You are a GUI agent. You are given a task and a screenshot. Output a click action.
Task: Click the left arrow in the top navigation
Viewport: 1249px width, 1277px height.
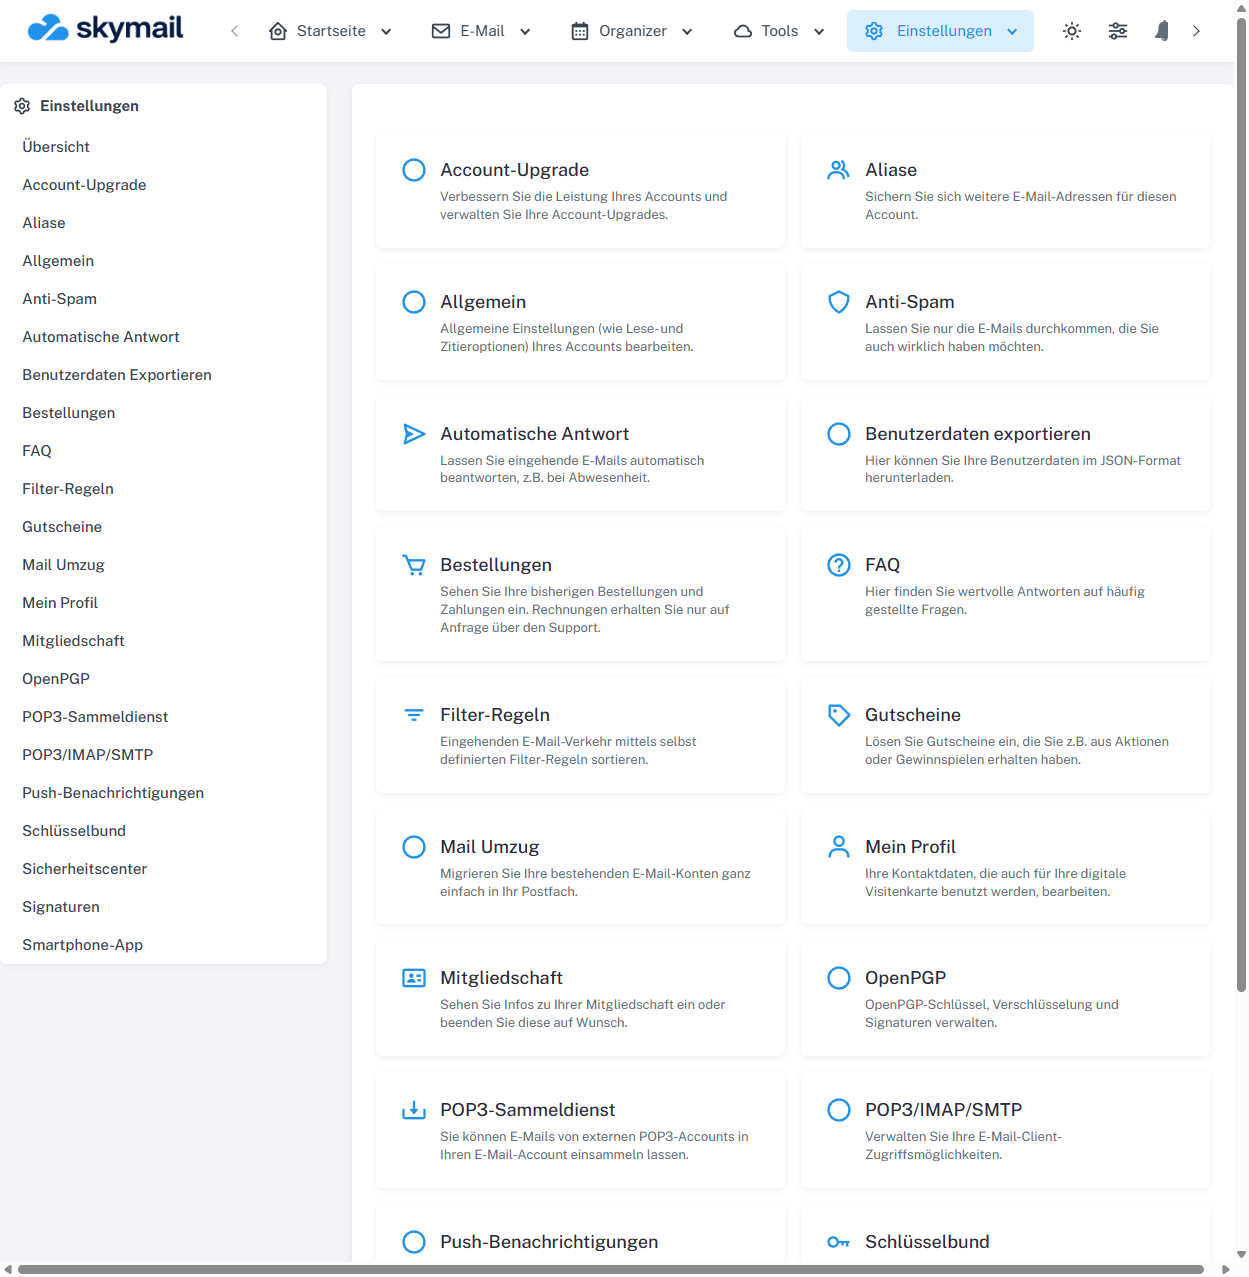tap(235, 31)
